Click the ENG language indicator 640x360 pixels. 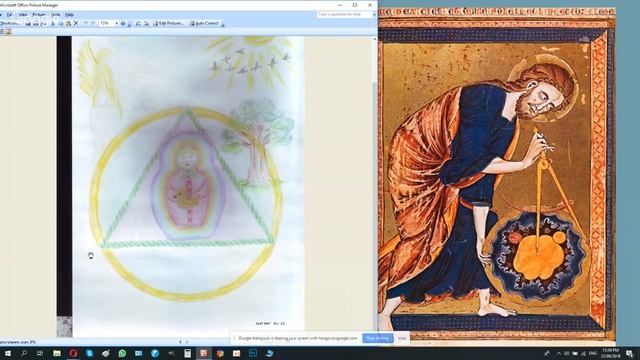pos(593,353)
